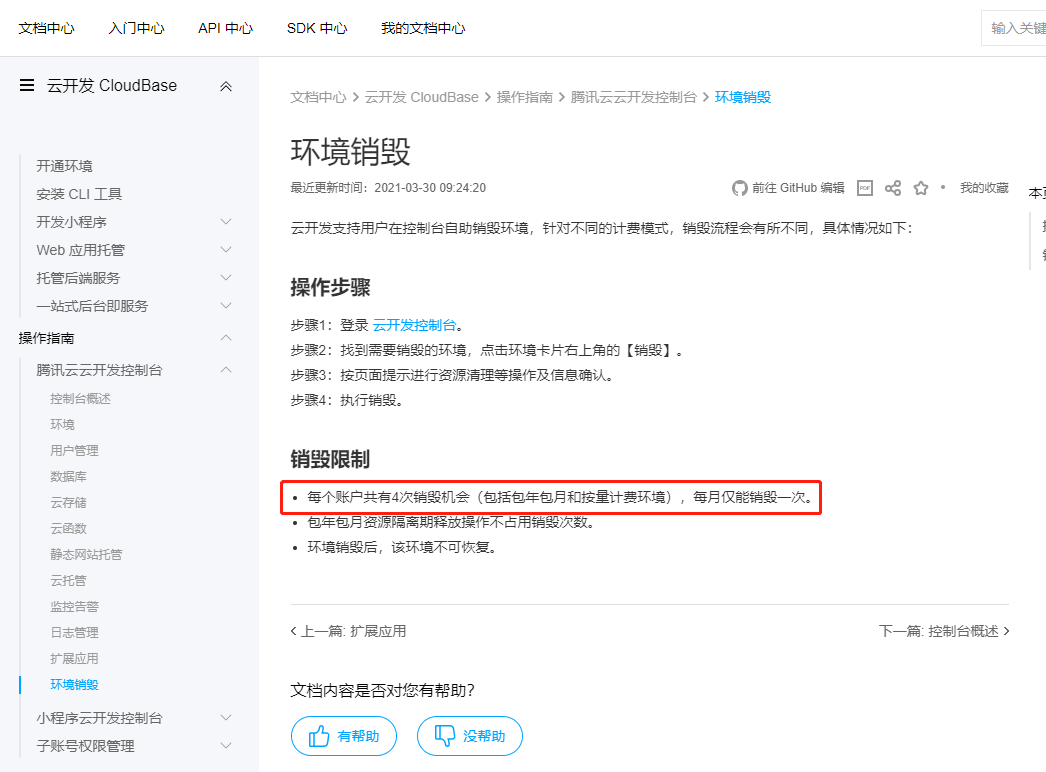1046x772 pixels.
Task: Download the page using the PDF icon
Action: [865, 188]
